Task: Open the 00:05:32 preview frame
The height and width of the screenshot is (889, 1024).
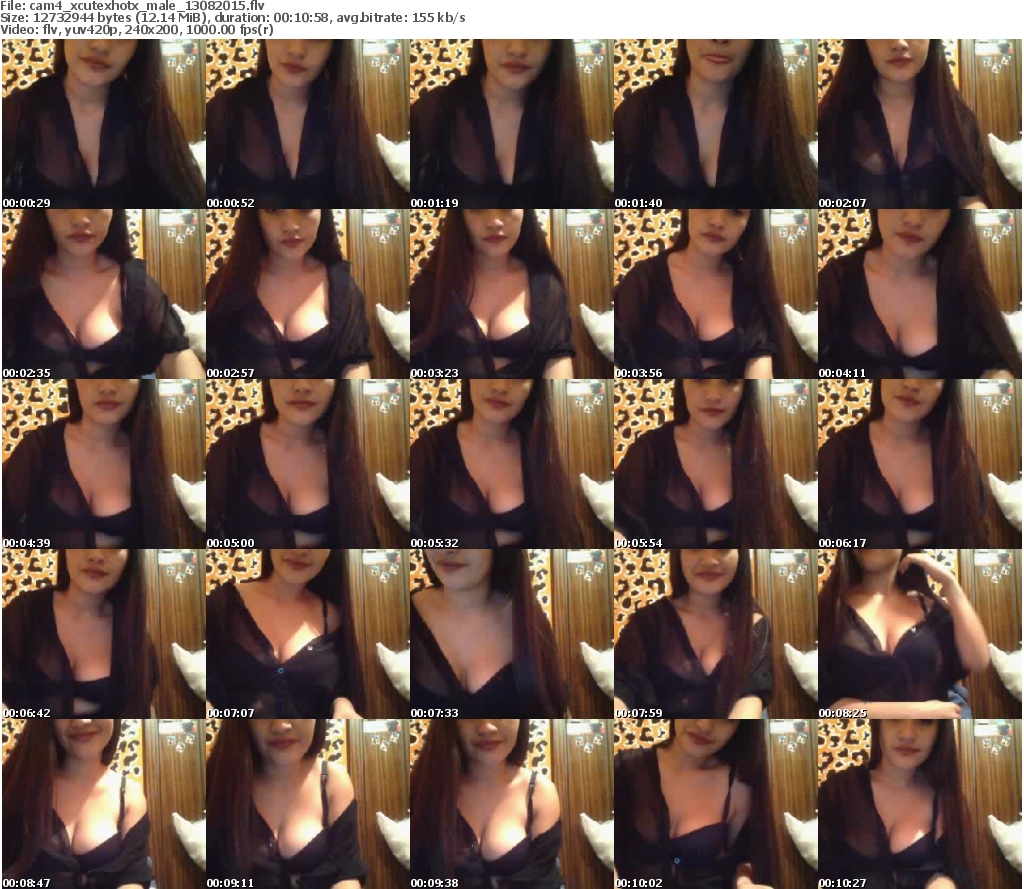Action: pyautogui.click(x=511, y=464)
